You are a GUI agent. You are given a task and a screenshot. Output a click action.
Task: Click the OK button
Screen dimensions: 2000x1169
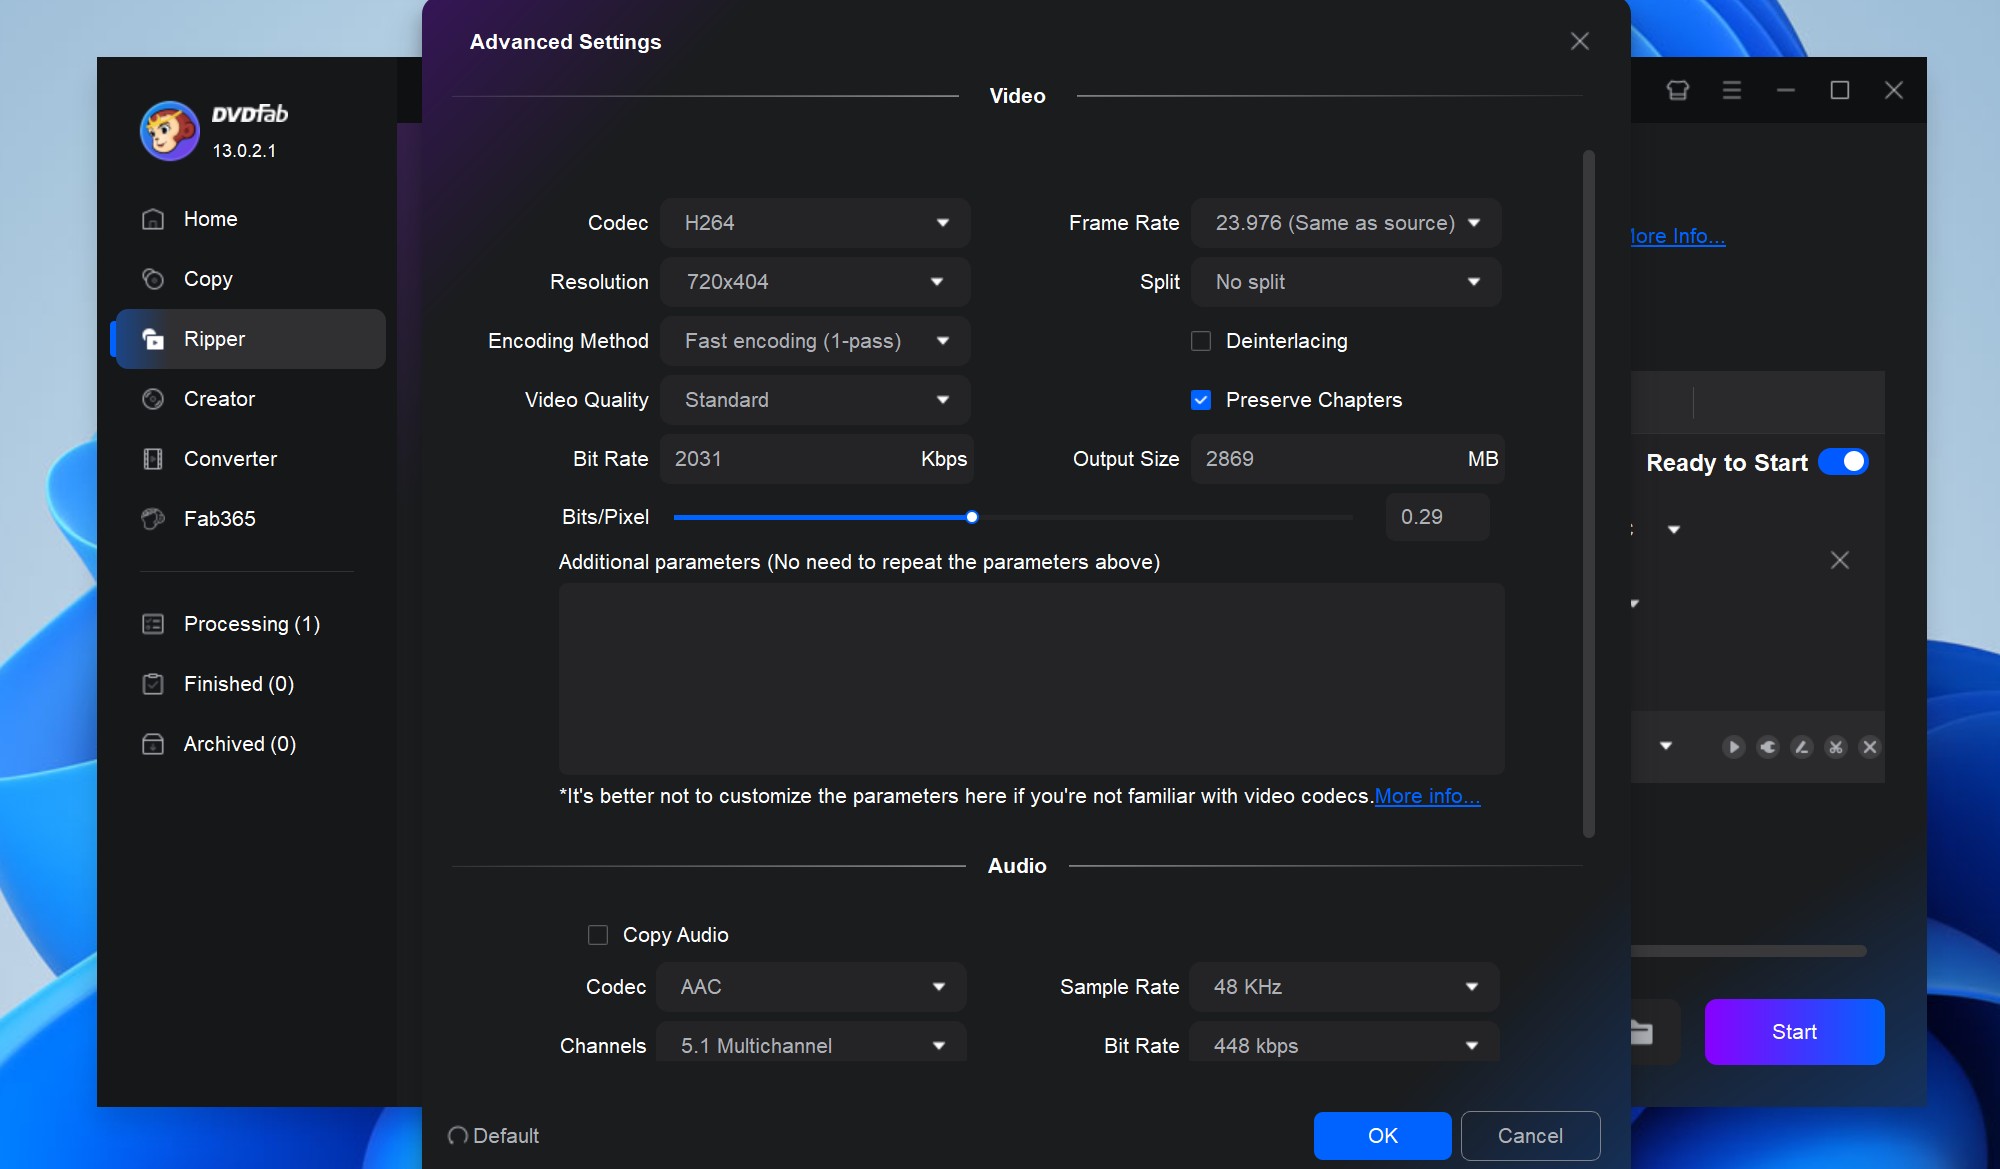click(x=1381, y=1133)
